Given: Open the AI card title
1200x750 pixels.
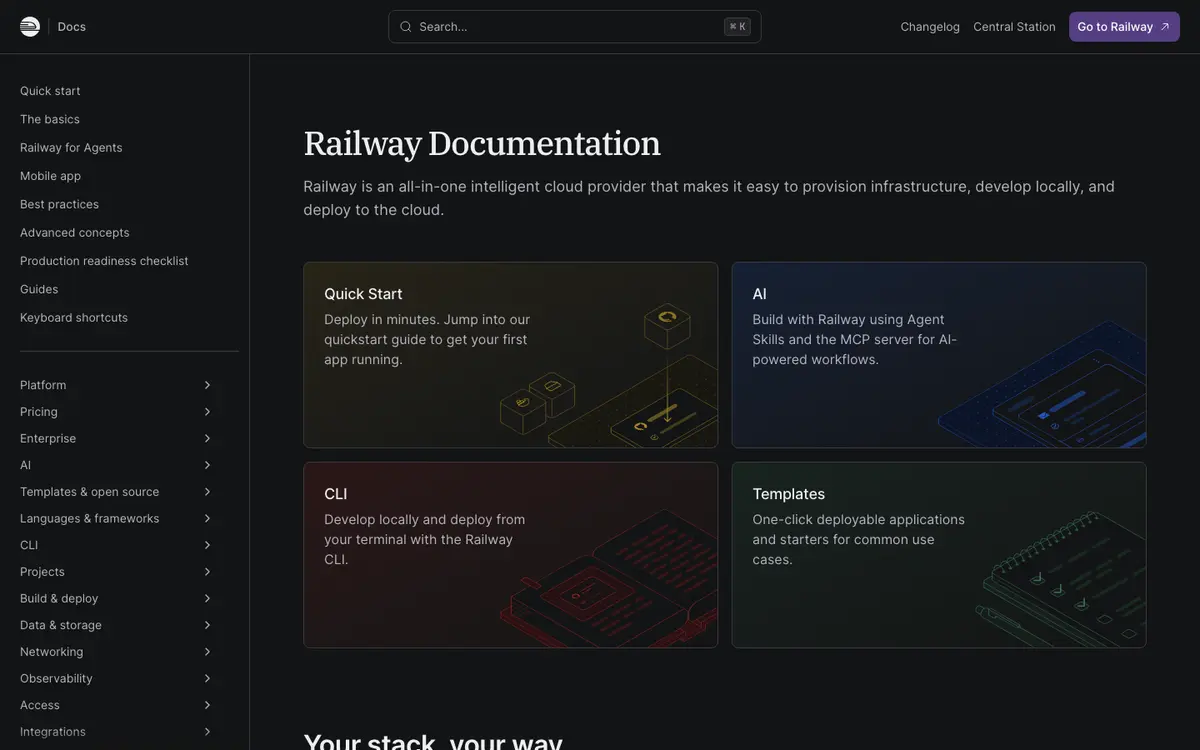Looking at the screenshot, I should tap(760, 294).
